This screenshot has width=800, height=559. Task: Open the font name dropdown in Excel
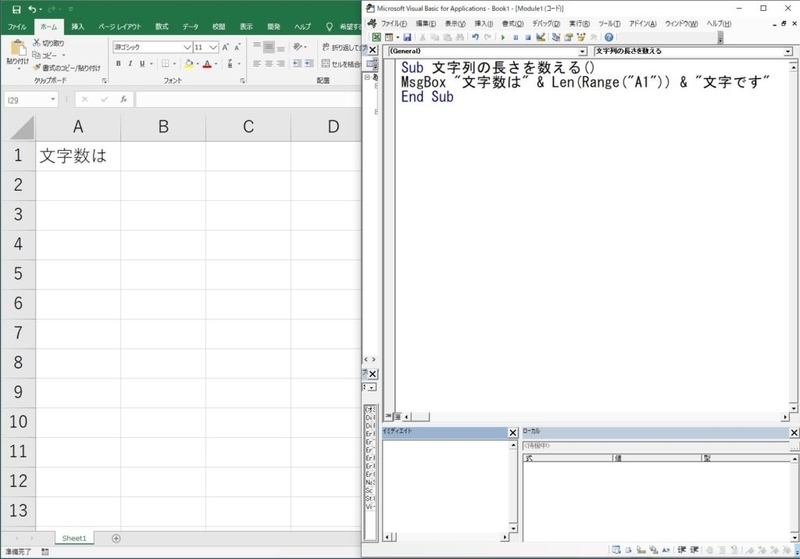[187, 47]
